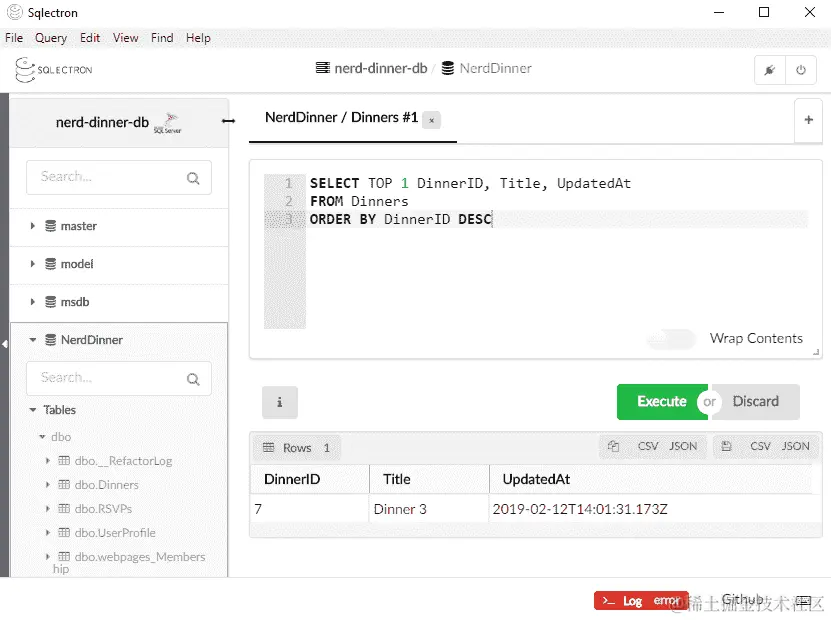Save results as CSV file
Image resolution: width=831 pixels, height=620 pixels.
pos(760,446)
